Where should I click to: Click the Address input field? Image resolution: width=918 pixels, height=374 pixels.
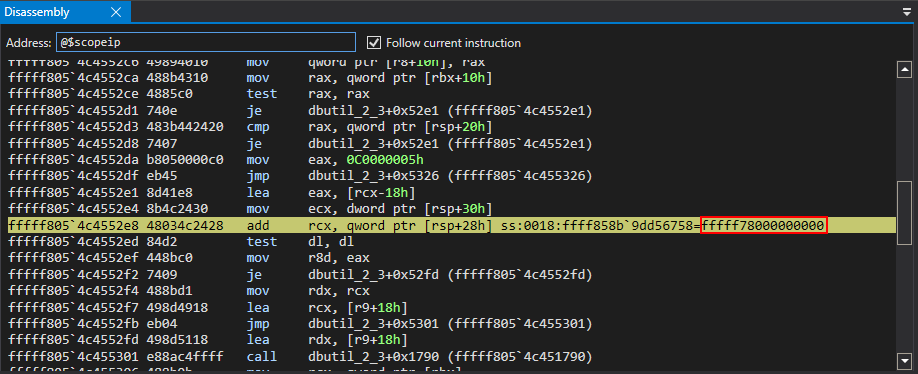[205, 43]
